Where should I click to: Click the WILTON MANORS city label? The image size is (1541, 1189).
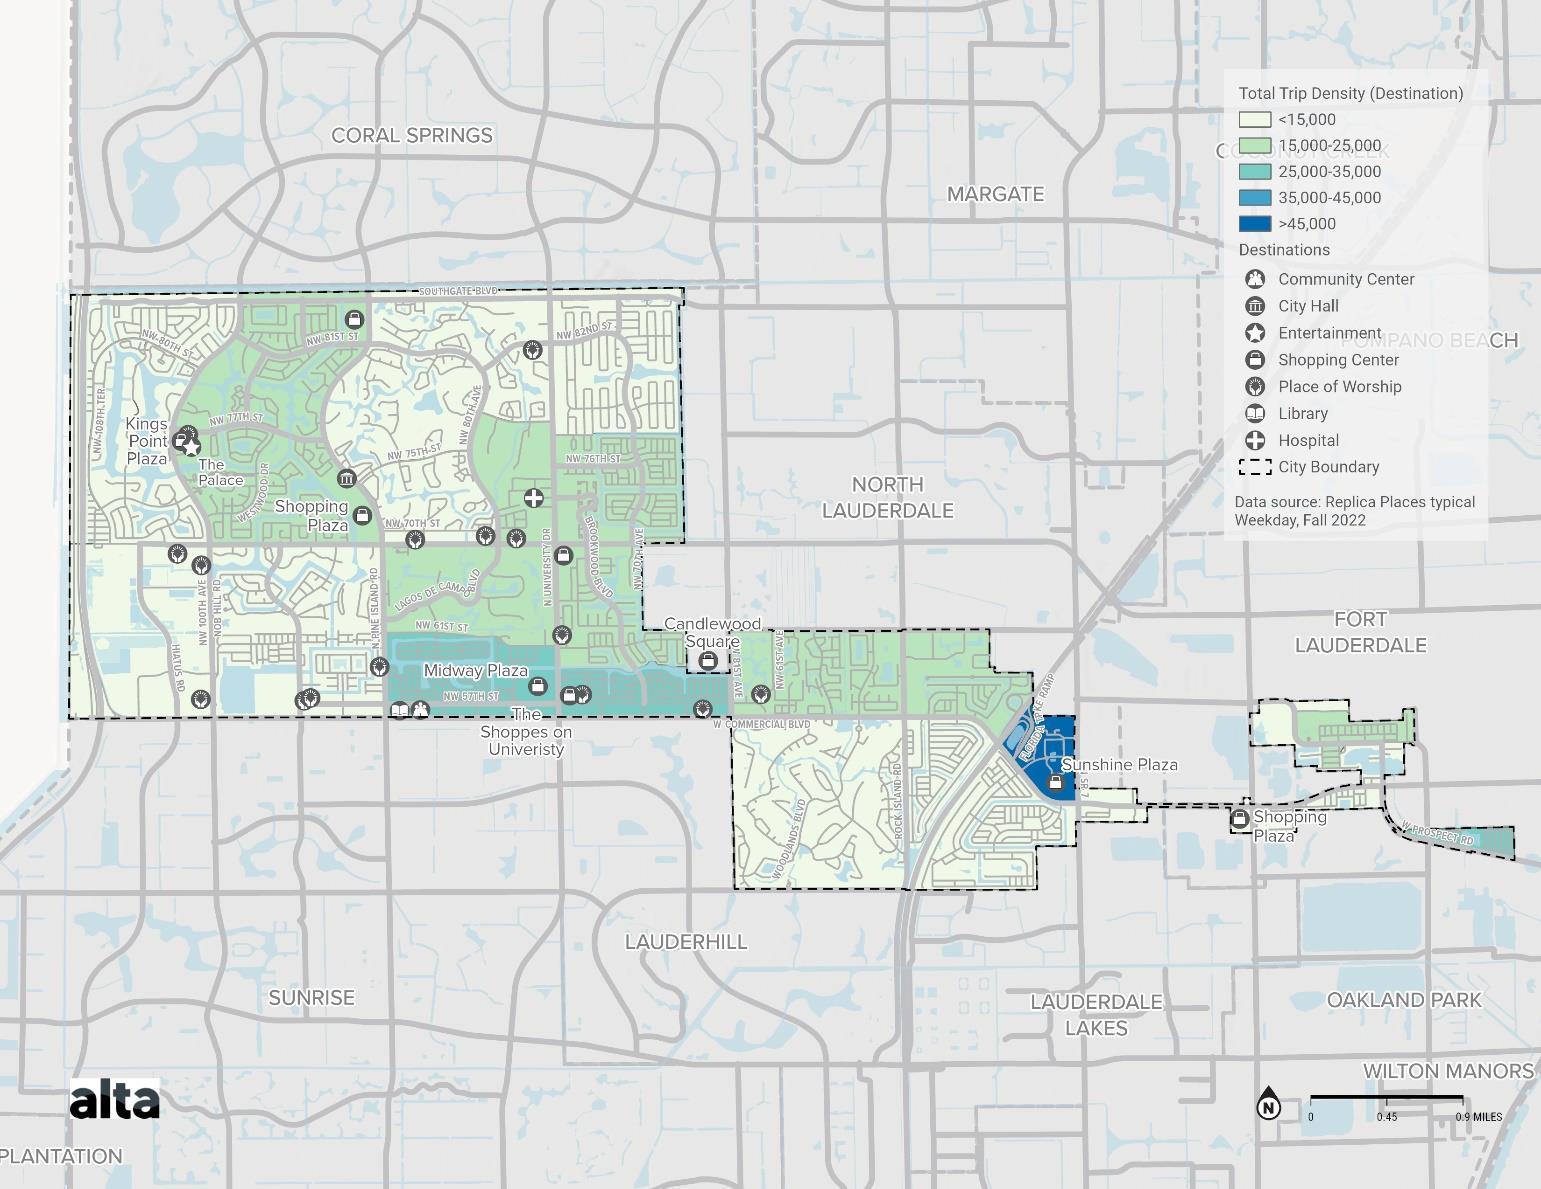1448,1071
